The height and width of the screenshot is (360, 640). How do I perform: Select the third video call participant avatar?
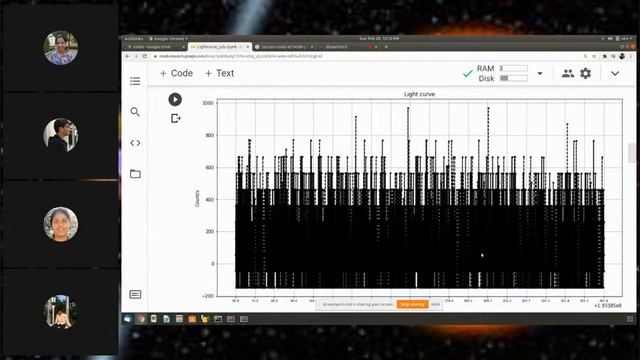click(60, 224)
